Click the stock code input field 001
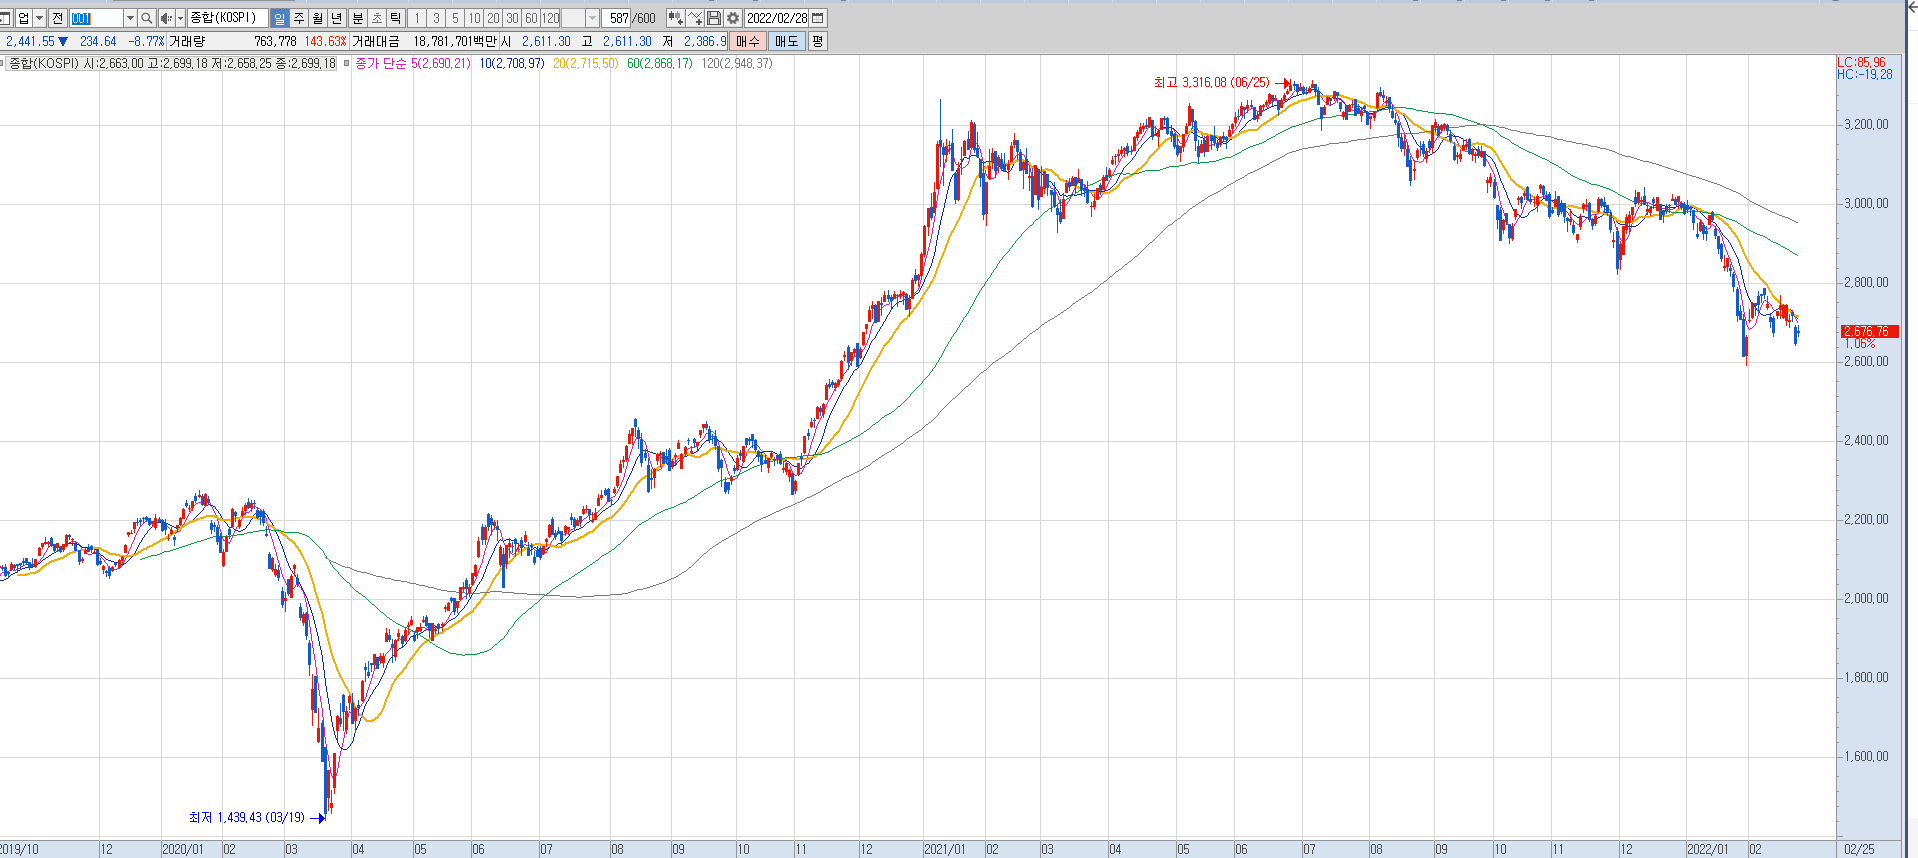This screenshot has height=858, width=1918. 96,18
